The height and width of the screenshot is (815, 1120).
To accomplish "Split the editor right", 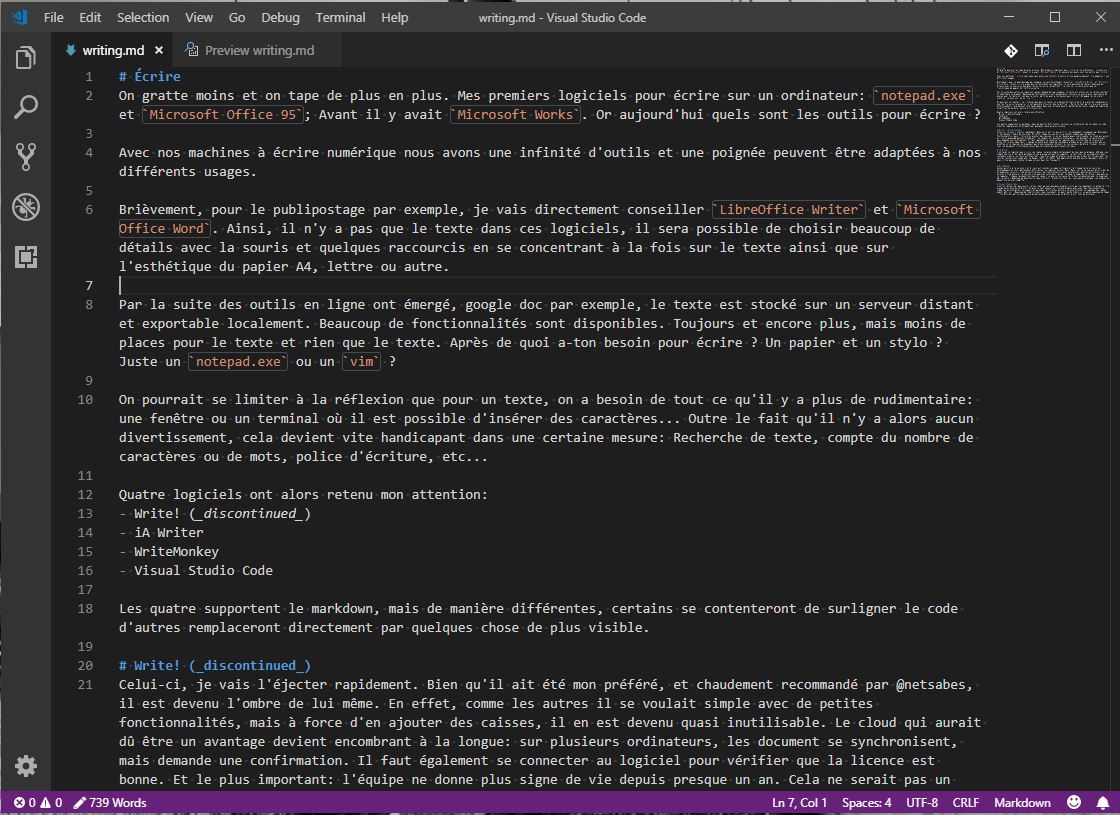I will point(1074,50).
